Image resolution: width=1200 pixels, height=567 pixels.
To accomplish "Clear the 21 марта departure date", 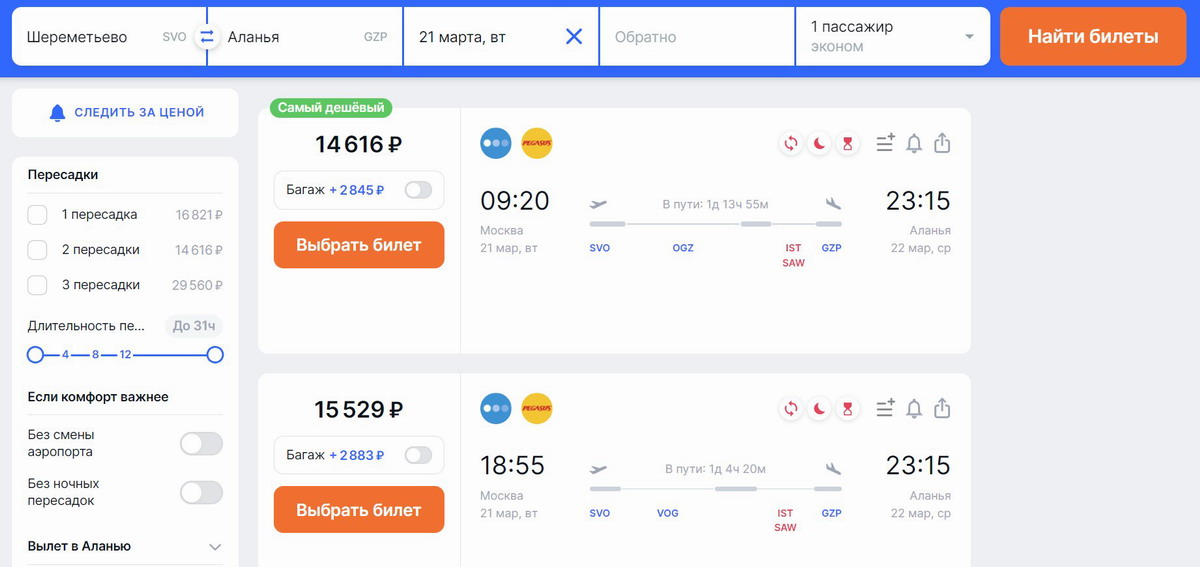I will click(x=574, y=37).
